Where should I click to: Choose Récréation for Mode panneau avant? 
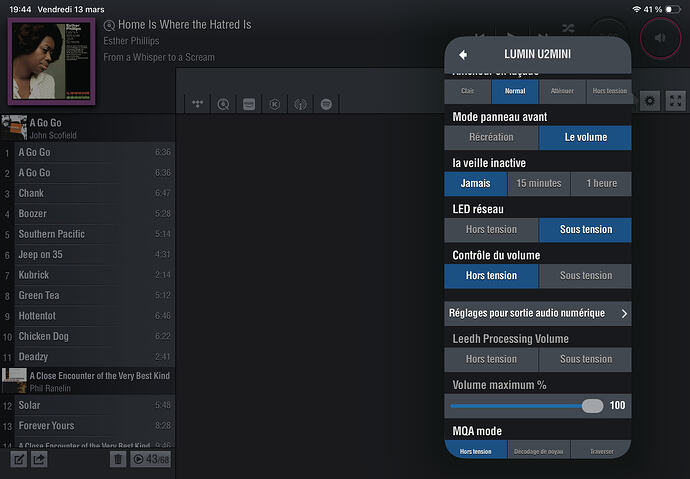[x=491, y=137]
